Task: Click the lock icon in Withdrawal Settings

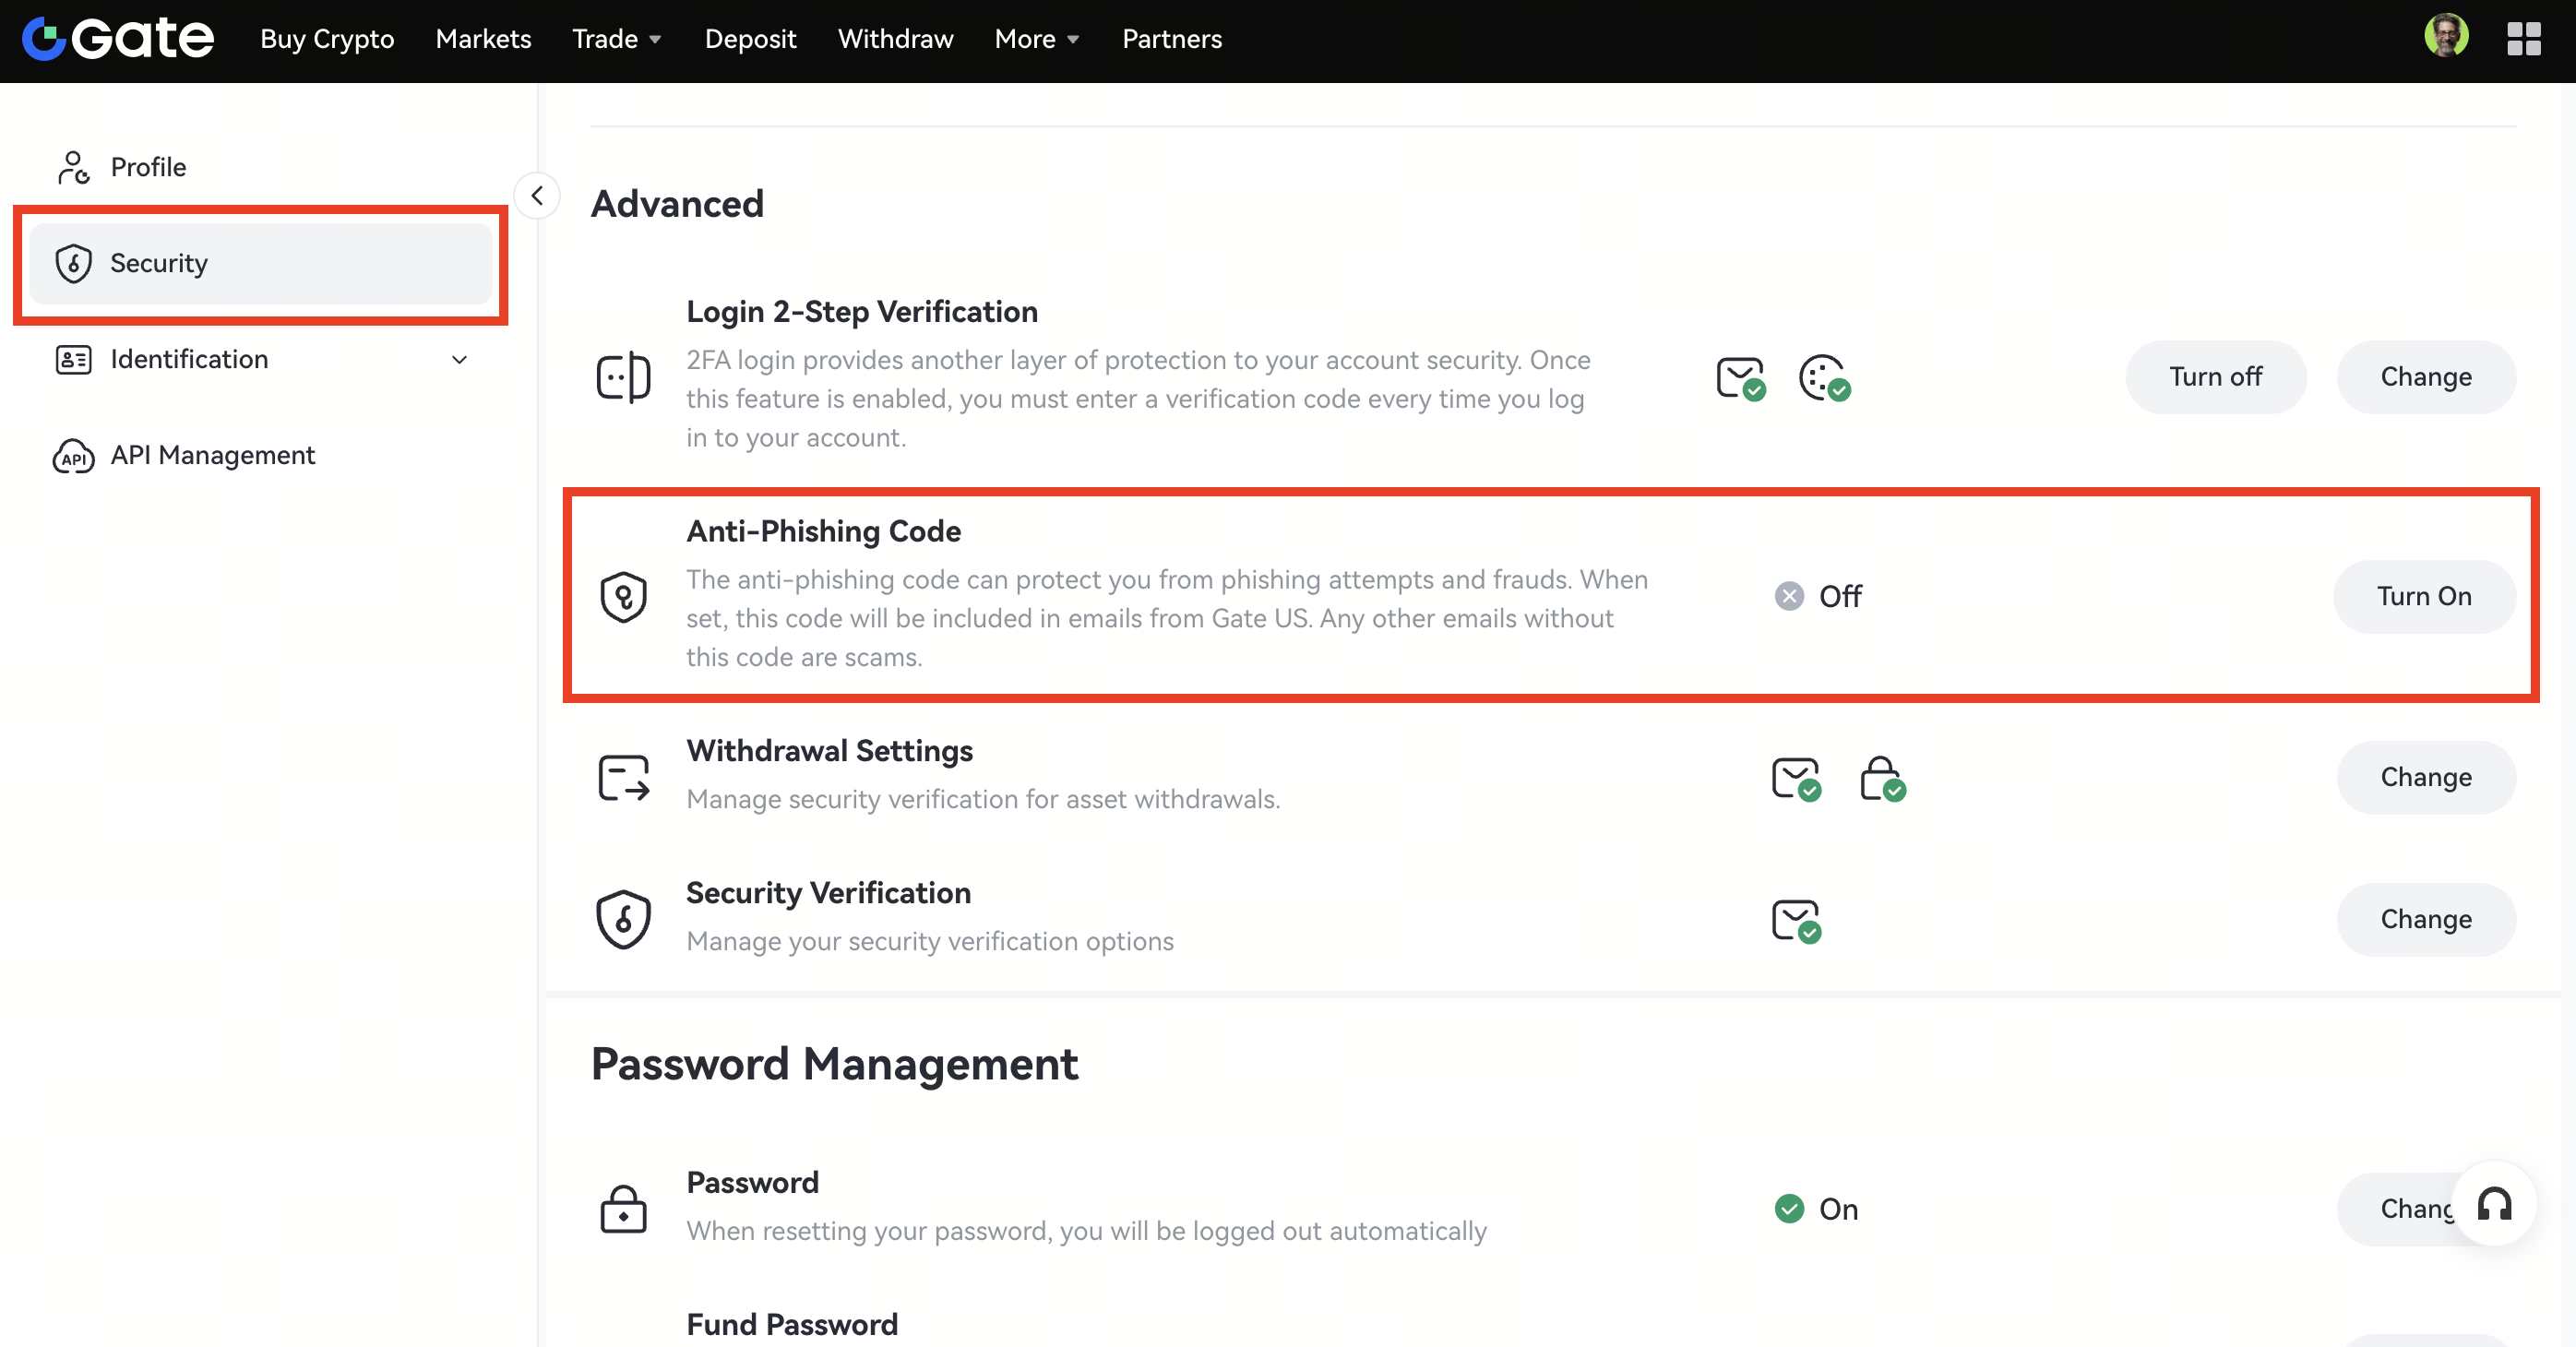Action: tap(1881, 778)
